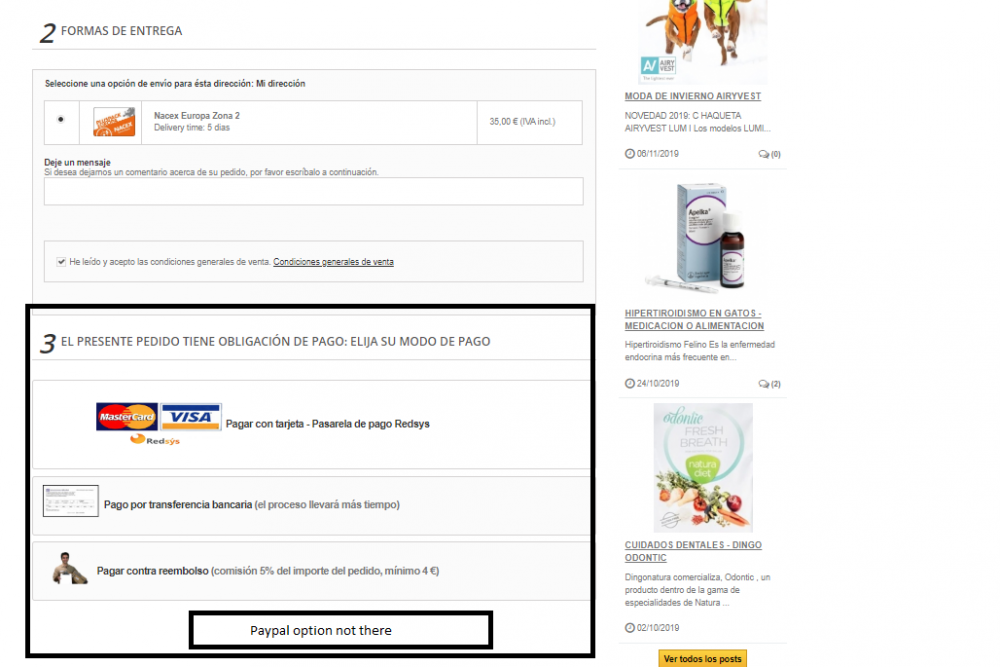The height and width of the screenshot is (667, 1000).
Task: Choose Pagar con tarjeta Redsys payment option
Action: (327, 423)
